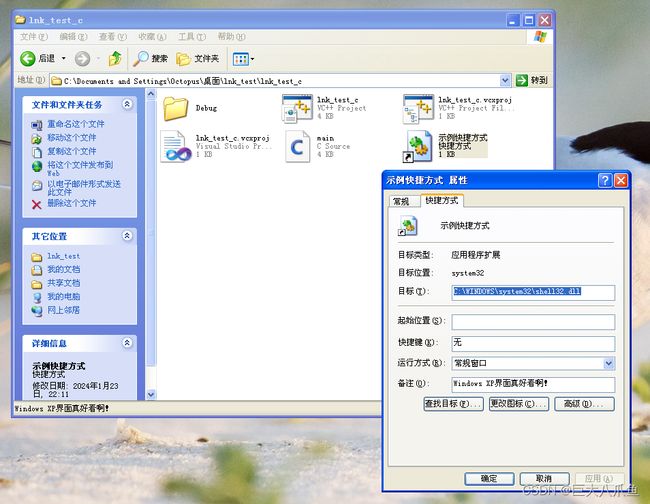Go up one folder level icon
The height and width of the screenshot is (504, 650).
point(115,58)
